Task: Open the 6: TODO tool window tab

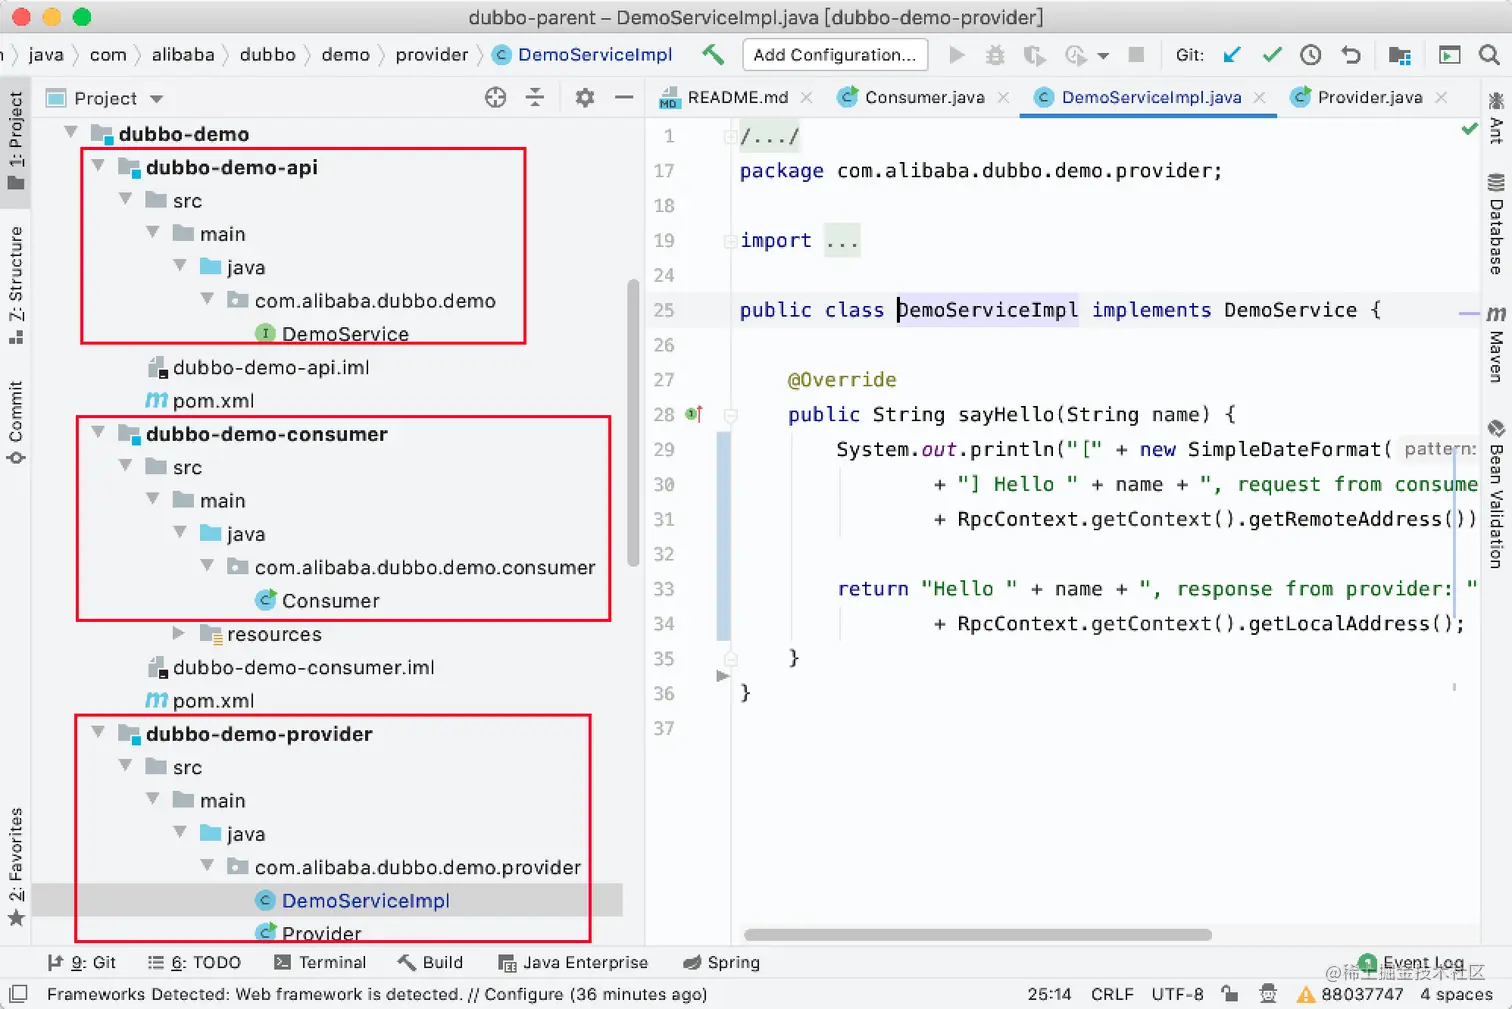Action: click(x=194, y=962)
